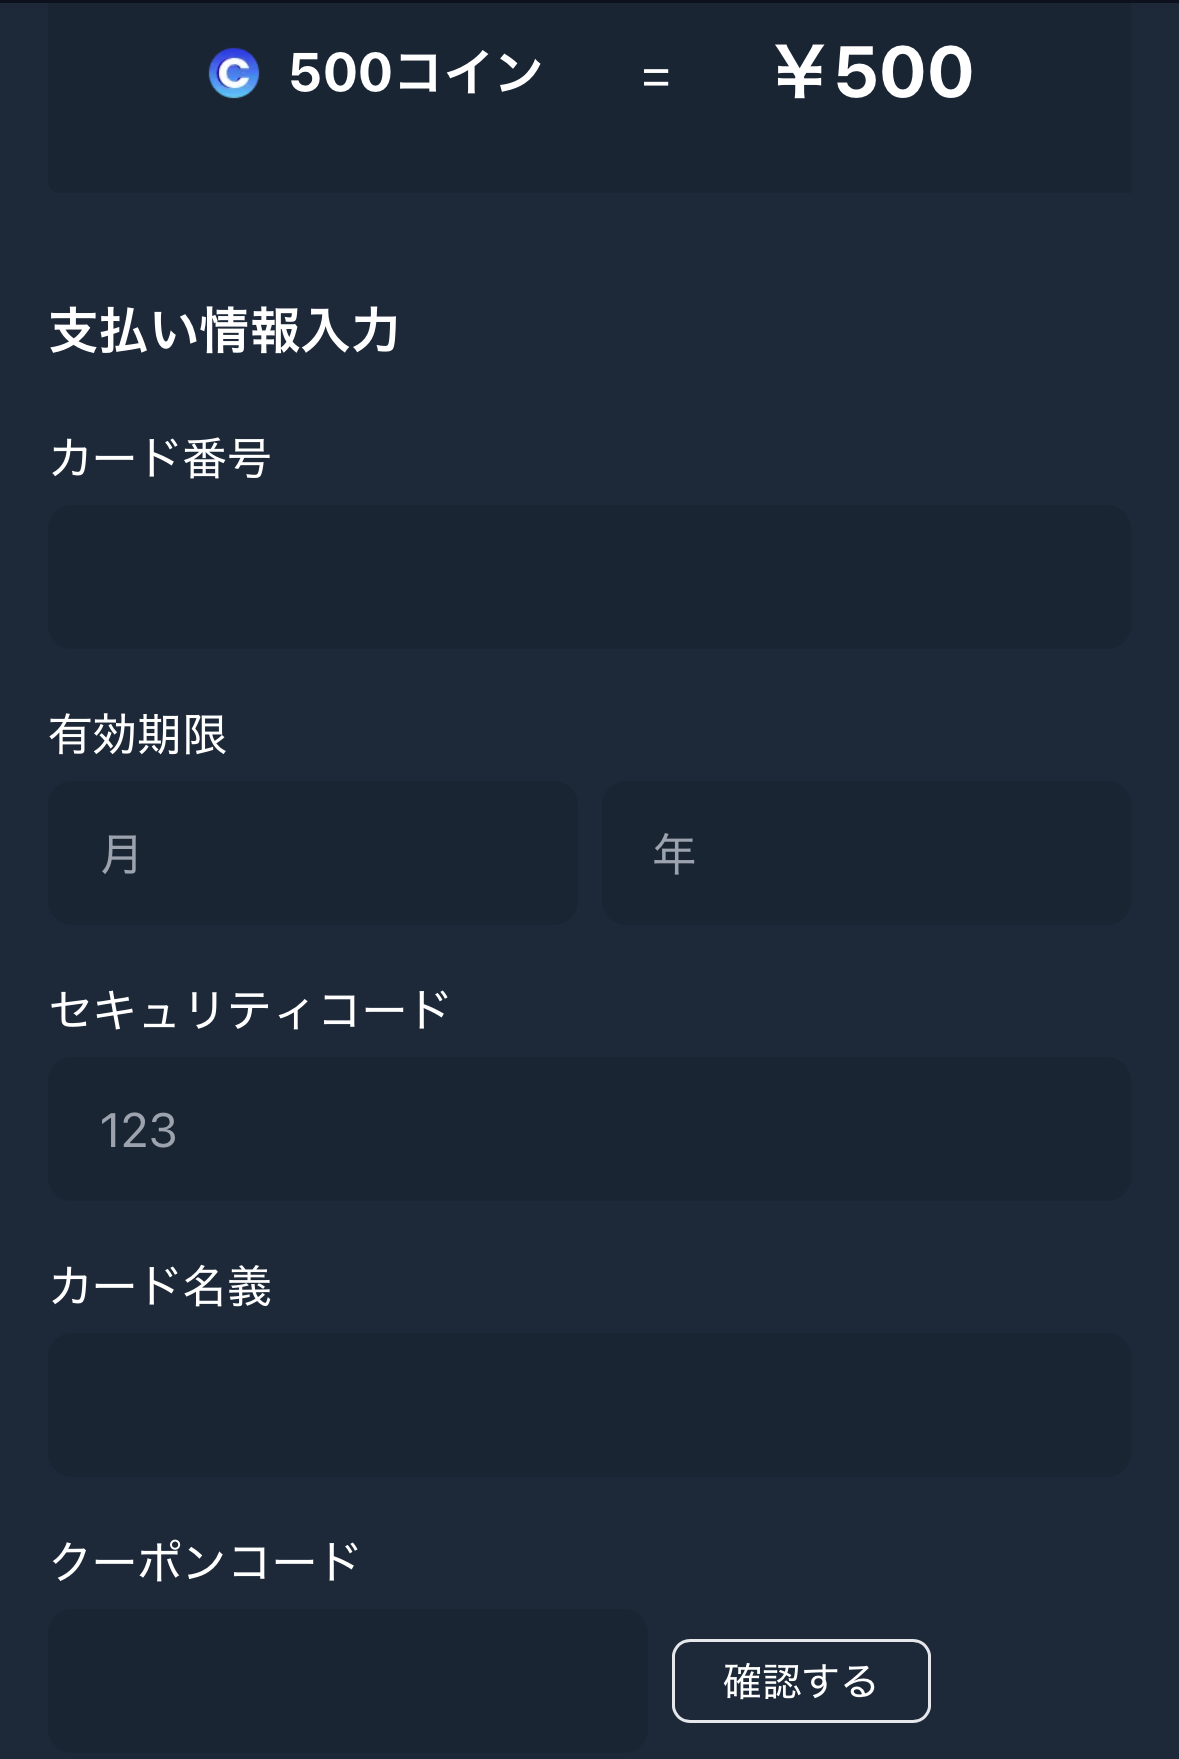This screenshot has width=1179, height=1759.
Task: Focus the security code field showing 123
Action: [x=589, y=1129]
